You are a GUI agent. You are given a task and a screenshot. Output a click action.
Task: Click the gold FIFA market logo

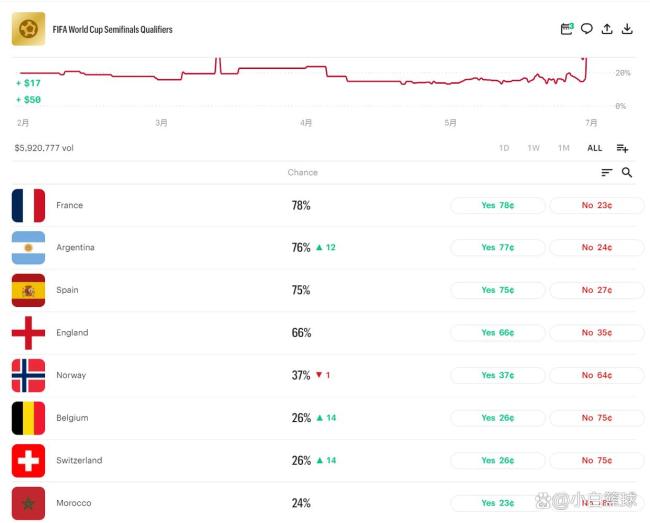28,29
